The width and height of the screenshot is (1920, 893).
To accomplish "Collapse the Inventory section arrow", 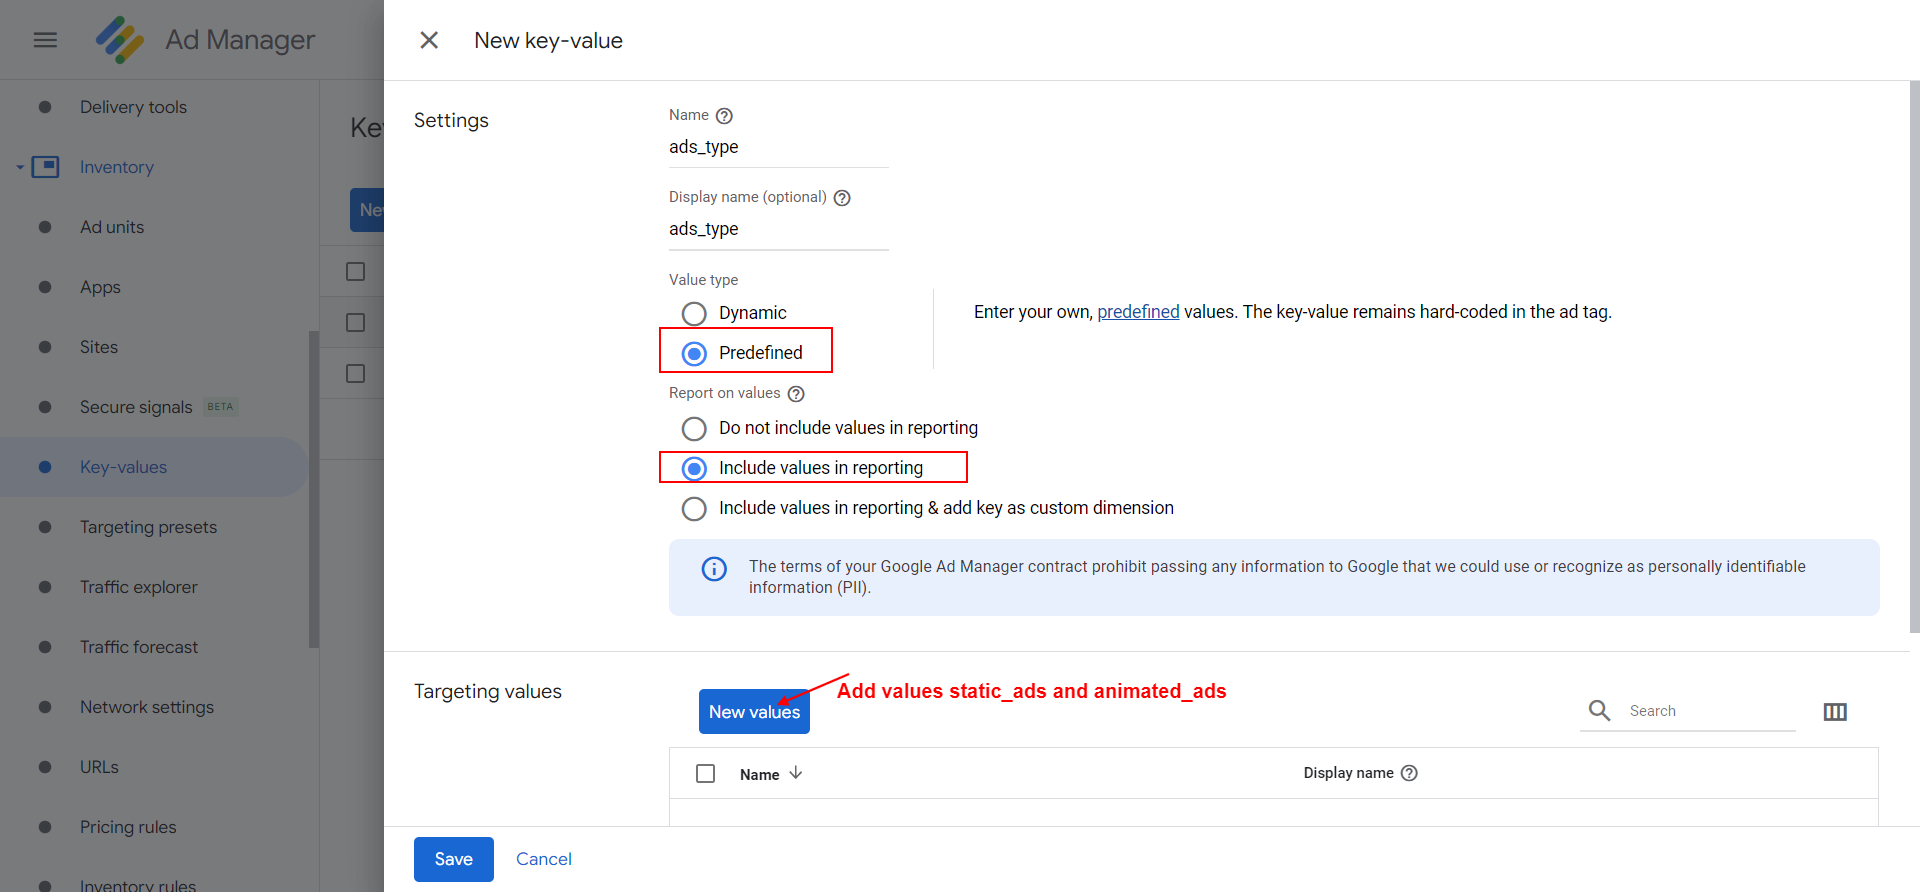I will 19,168.
